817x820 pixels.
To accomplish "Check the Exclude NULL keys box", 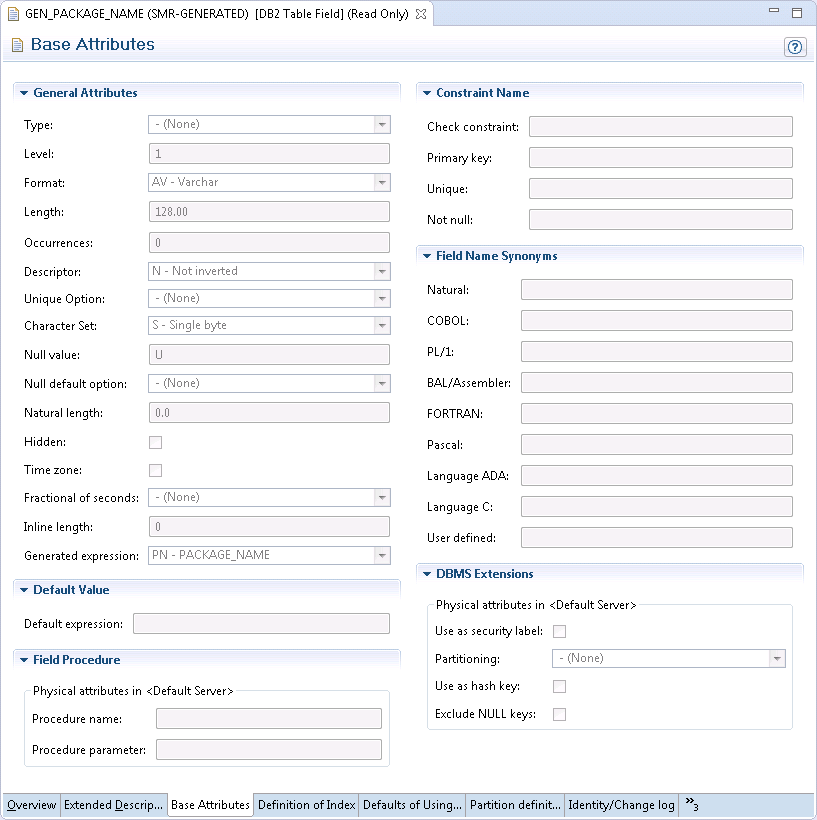I will click(x=560, y=714).
